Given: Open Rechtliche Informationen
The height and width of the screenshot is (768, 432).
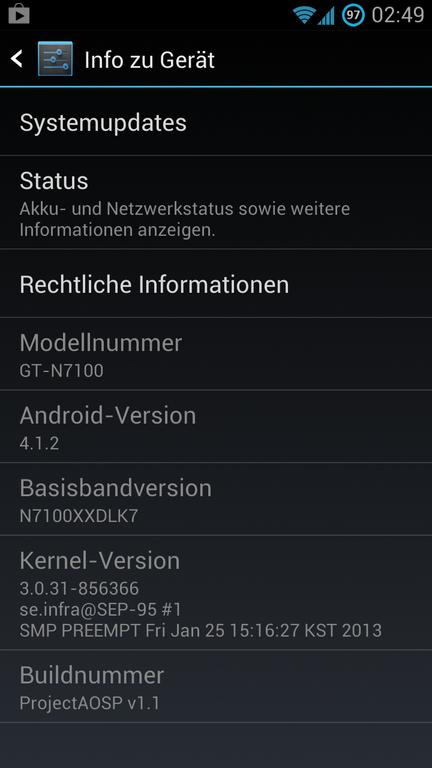Looking at the screenshot, I should click(216, 284).
